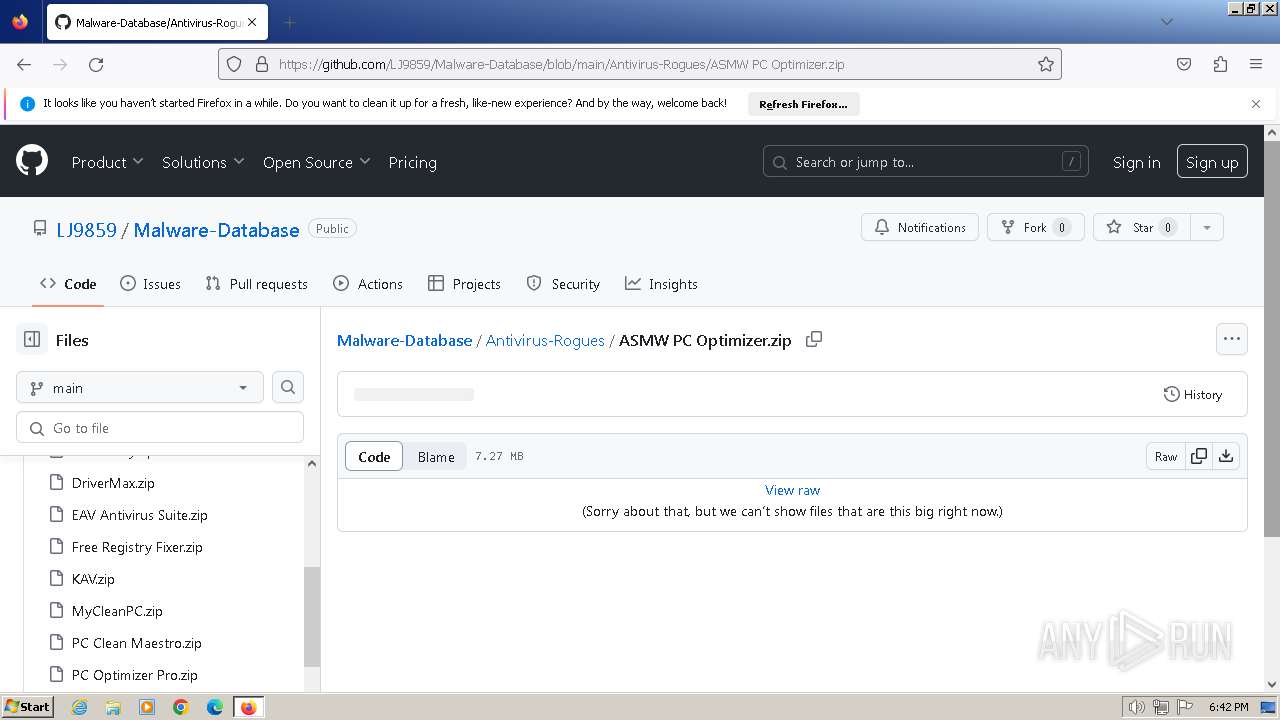This screenshot has width=1280, height=720.
Task: Focus the Go to file input
Action: pos(160,427)
